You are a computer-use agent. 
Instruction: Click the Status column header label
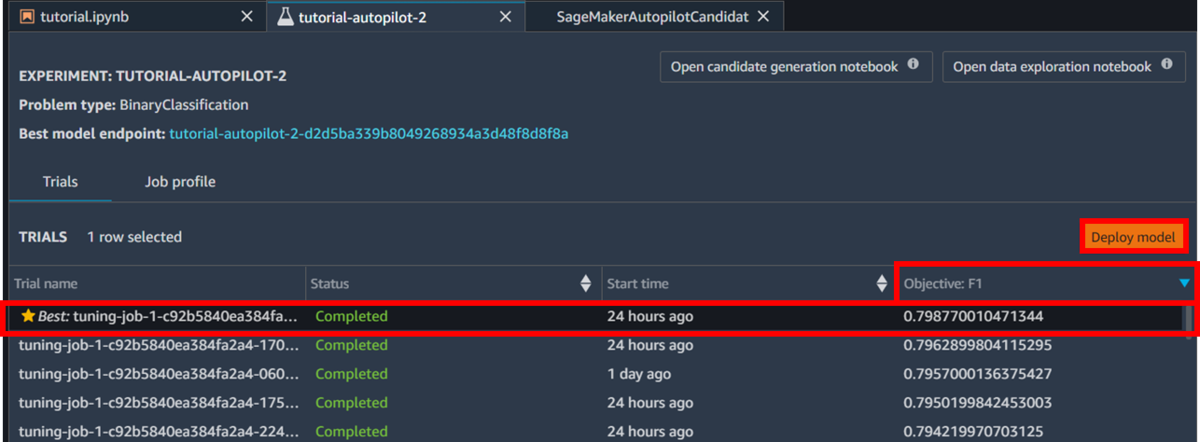click(x=330, y=284)
